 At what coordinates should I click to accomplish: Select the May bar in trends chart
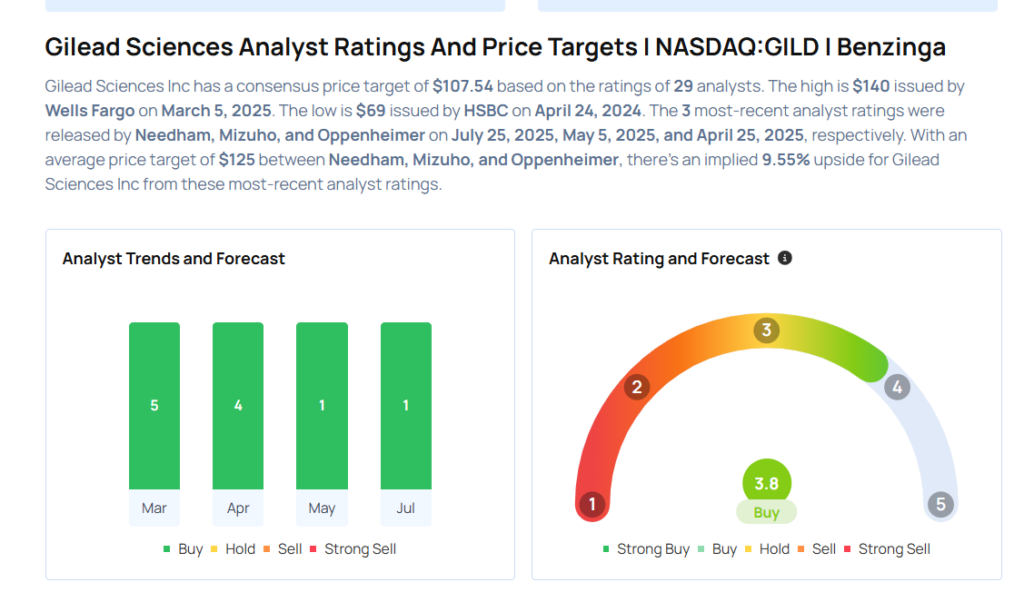(322, 406)
